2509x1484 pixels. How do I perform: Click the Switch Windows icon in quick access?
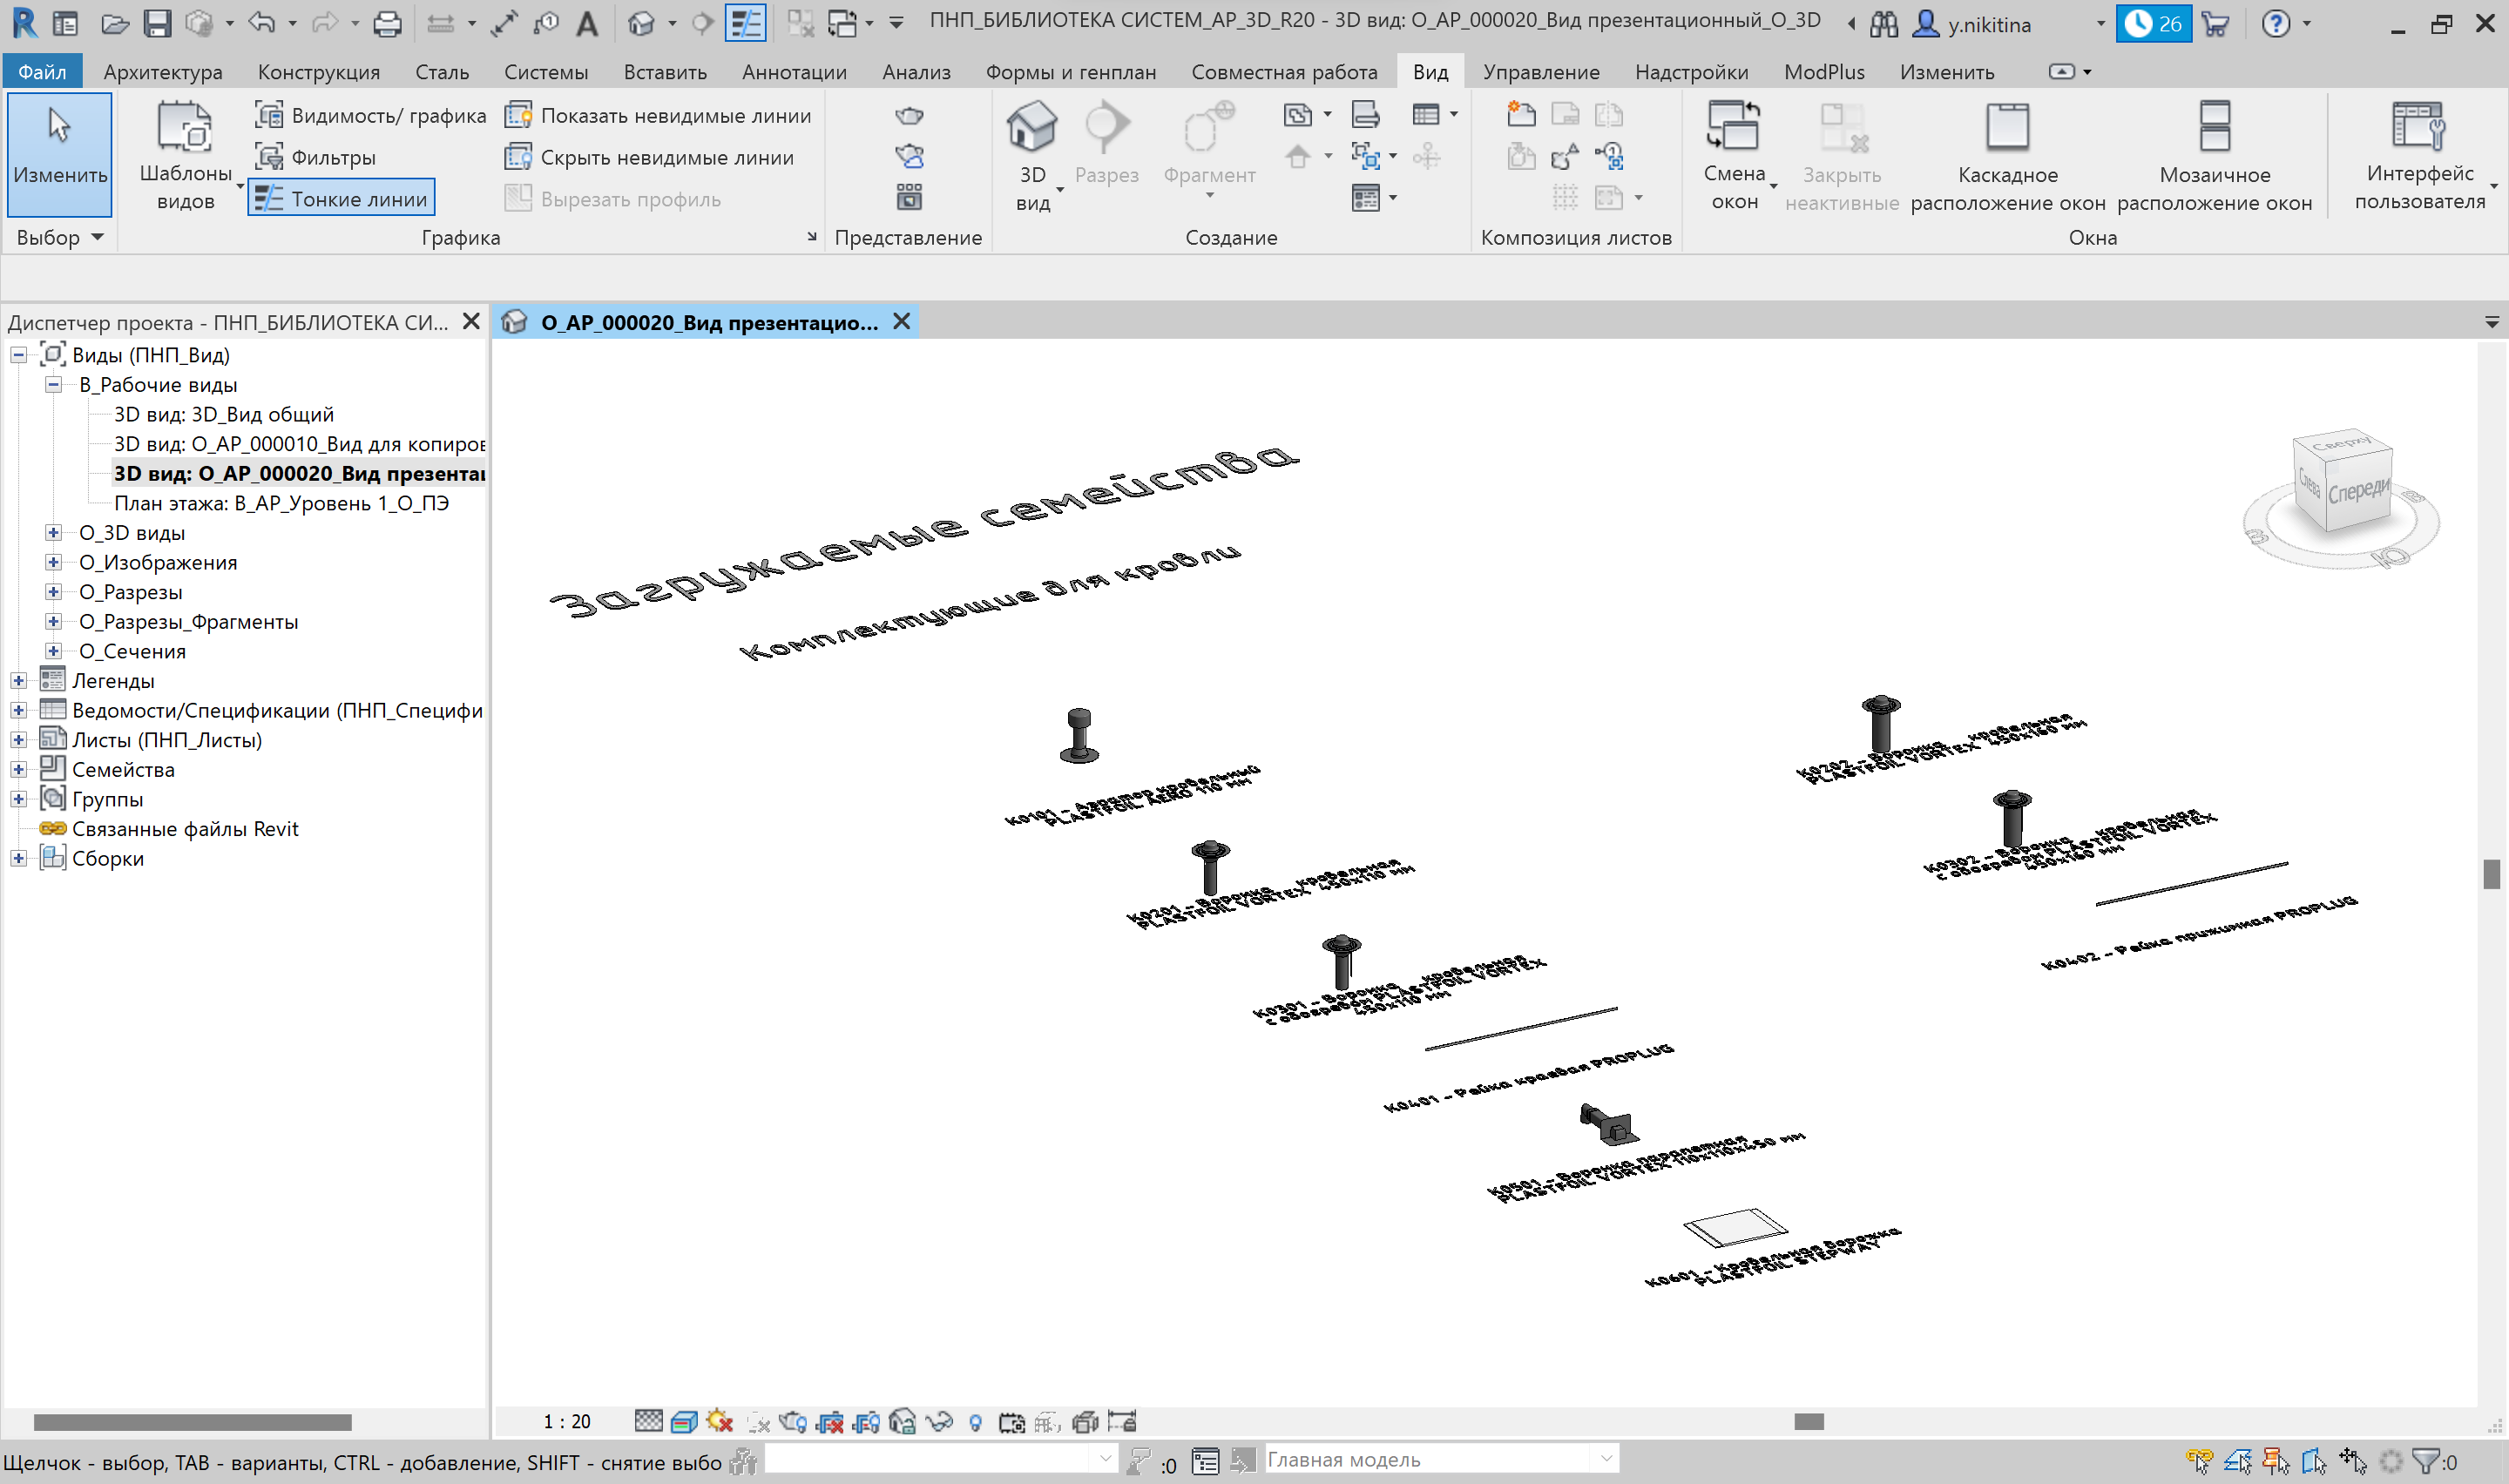[843, 23]
